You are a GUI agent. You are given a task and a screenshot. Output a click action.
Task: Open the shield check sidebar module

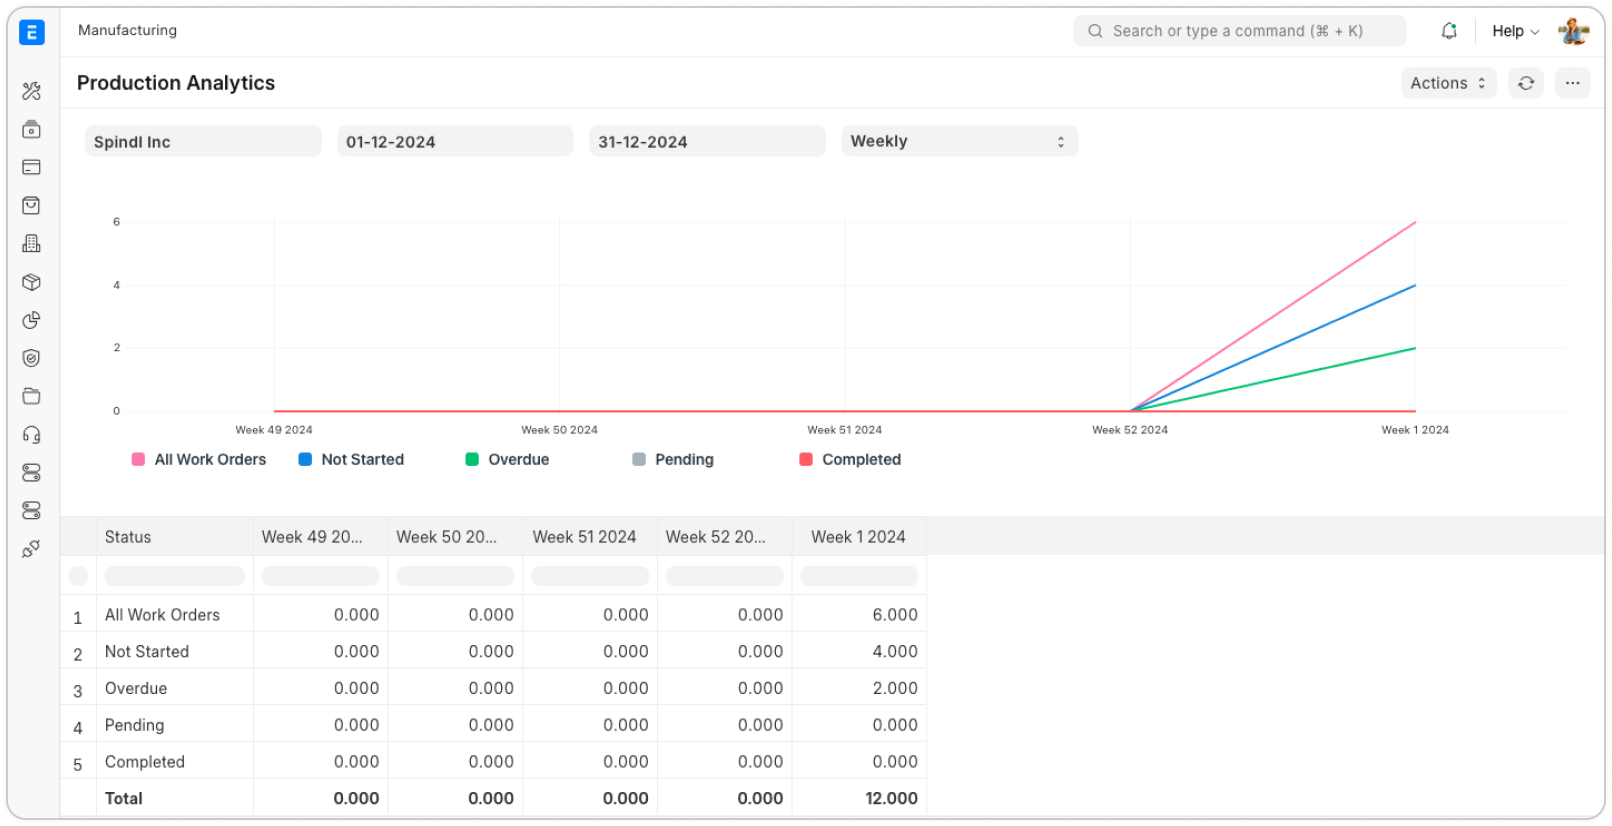(x=32, y=358)
